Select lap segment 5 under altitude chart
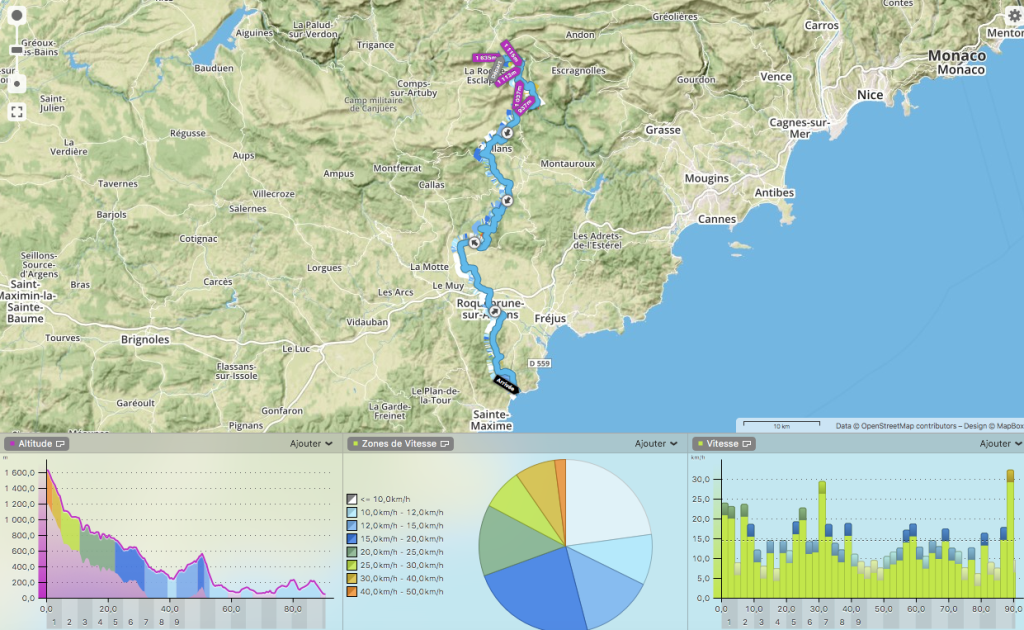Viewport: 1024px width, 630px height. (115, 622)
